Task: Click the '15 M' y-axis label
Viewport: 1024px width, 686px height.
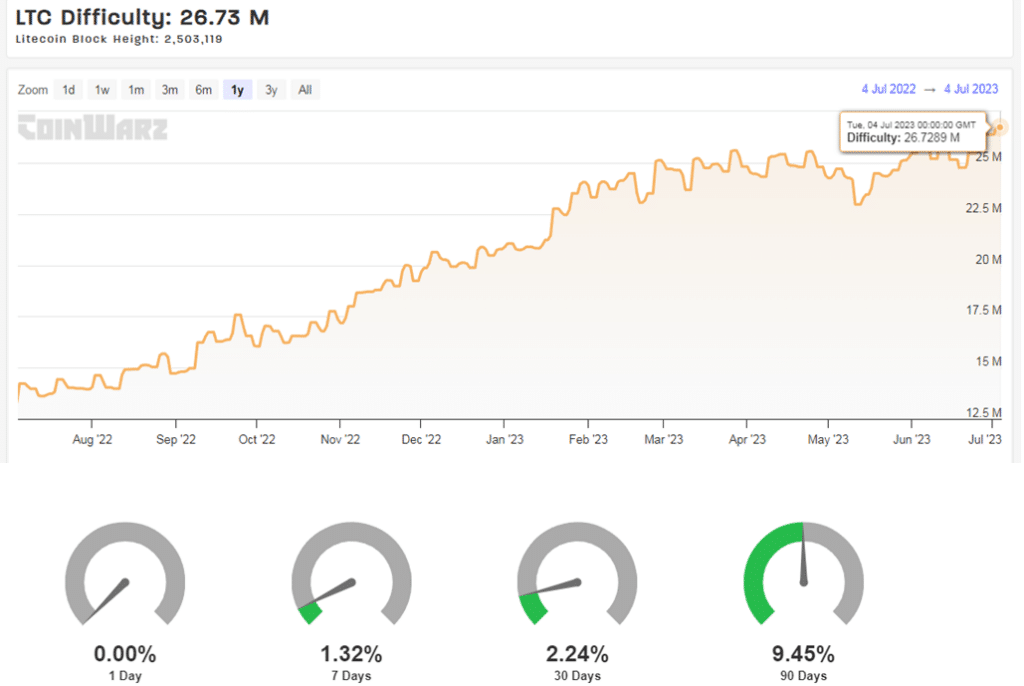Action: 989,362
